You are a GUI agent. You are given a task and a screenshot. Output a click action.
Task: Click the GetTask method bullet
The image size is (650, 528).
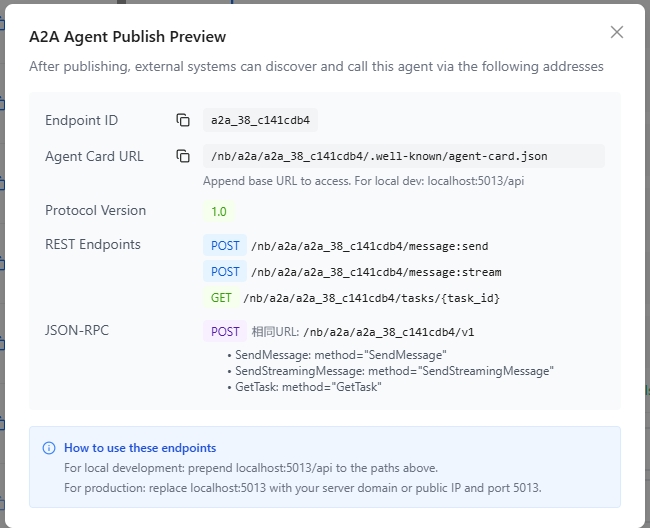[x=304, y=387]
